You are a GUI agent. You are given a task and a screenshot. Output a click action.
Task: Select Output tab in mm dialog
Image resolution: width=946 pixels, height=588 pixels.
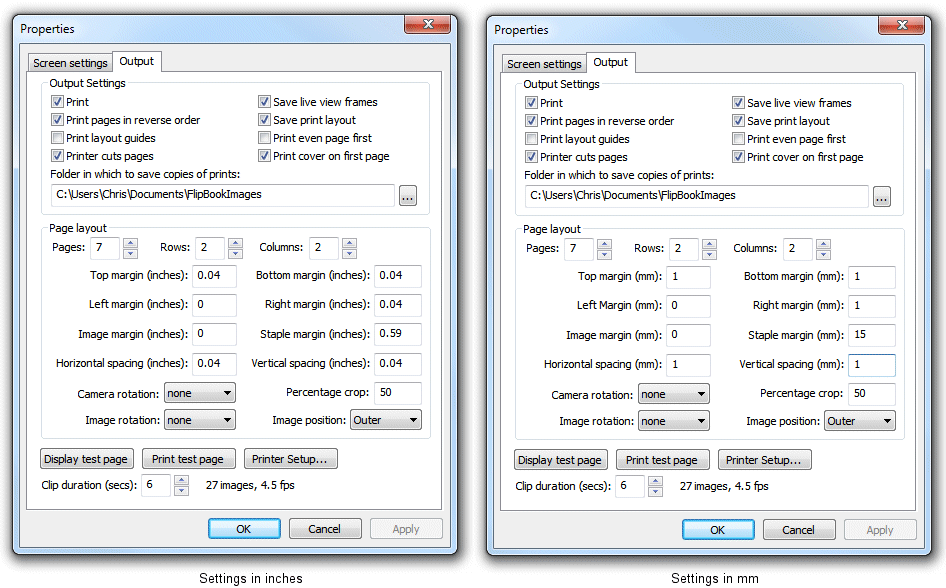click(611, 62)
